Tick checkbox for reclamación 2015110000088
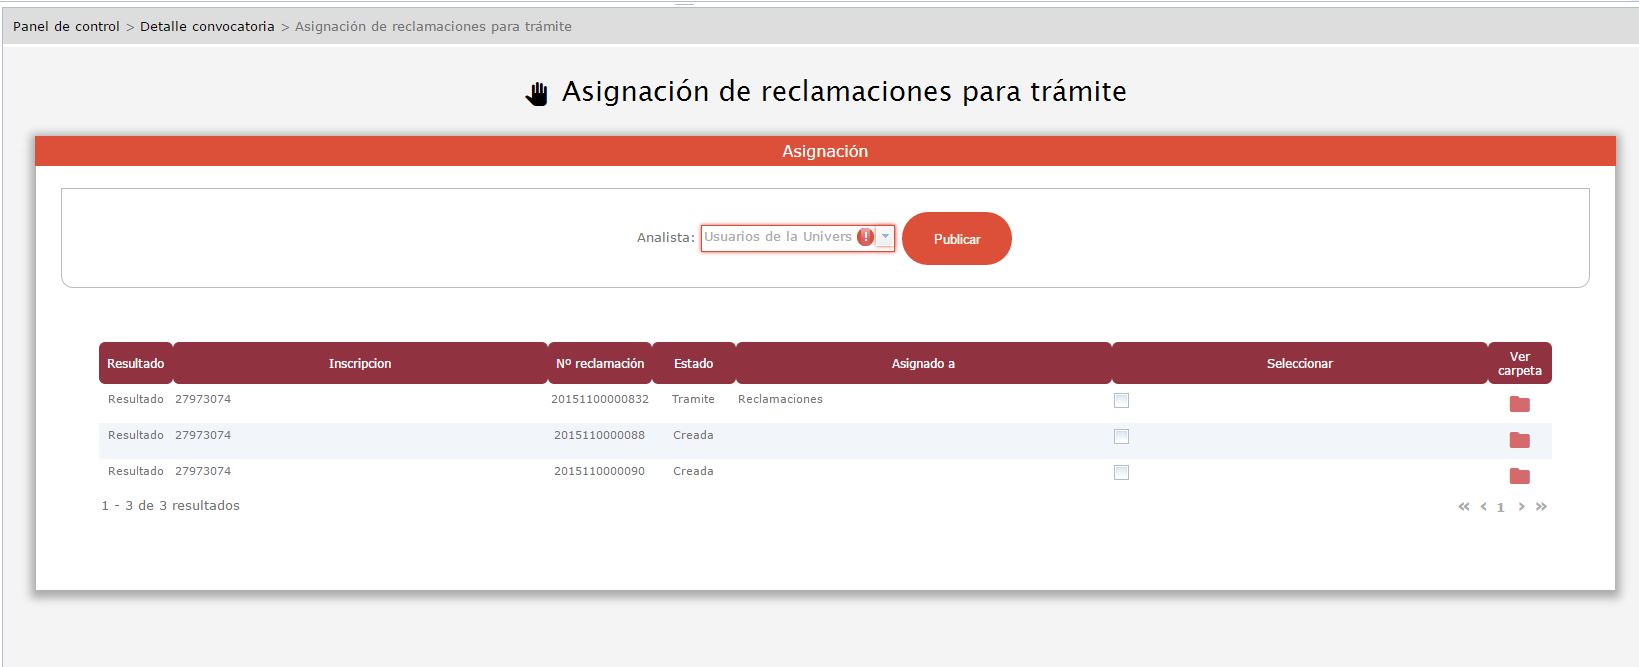 click(1121, 436)
